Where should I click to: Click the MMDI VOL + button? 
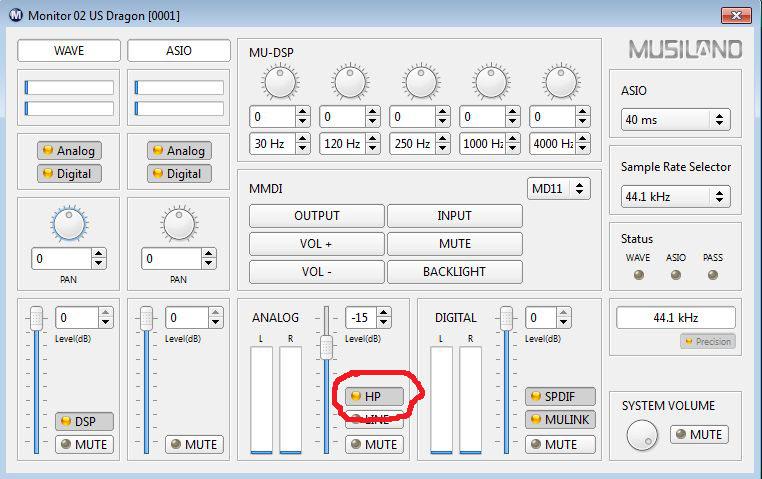click(317, 243)
